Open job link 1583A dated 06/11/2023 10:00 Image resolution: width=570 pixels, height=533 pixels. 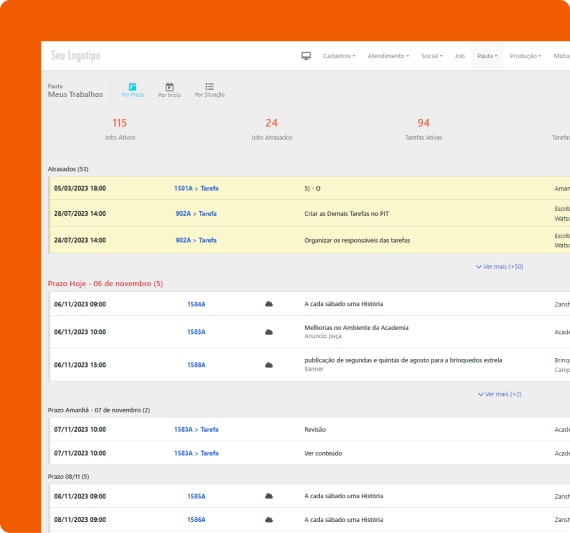coord(196,332)
